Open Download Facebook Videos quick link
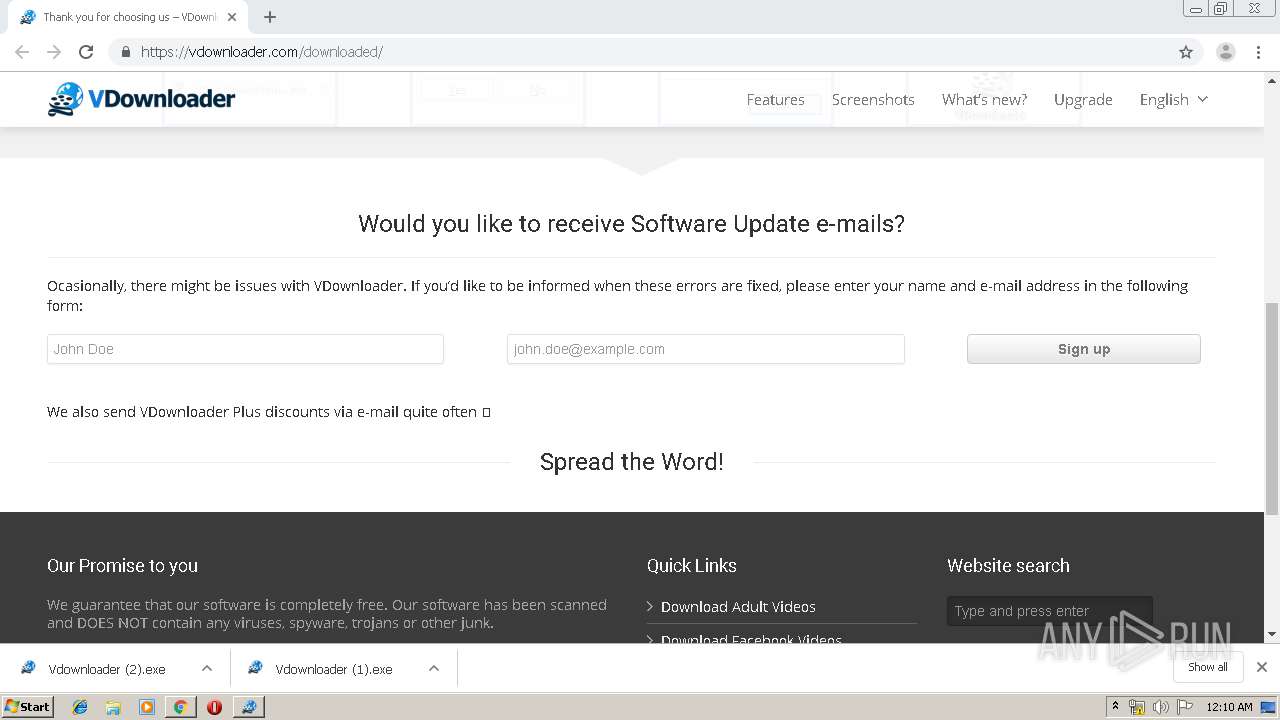Viewport: 1280px width, 720px height. click(x=751, y=639)
